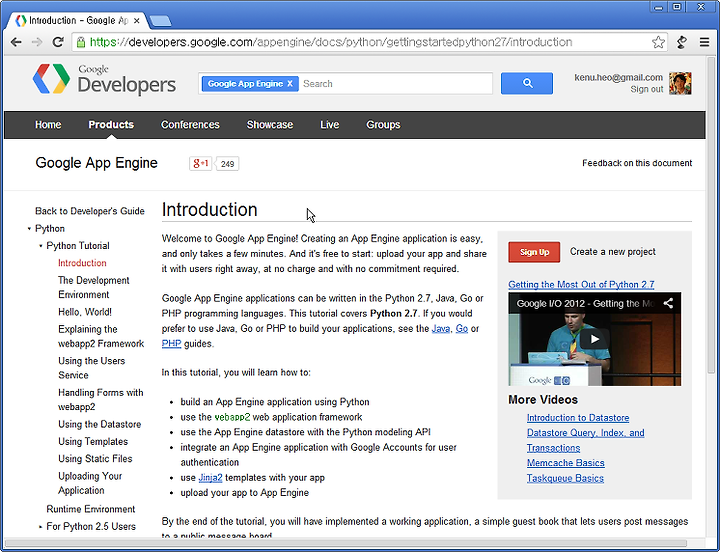
Task: Click the Jinja2 link
Action: [210, 478]
